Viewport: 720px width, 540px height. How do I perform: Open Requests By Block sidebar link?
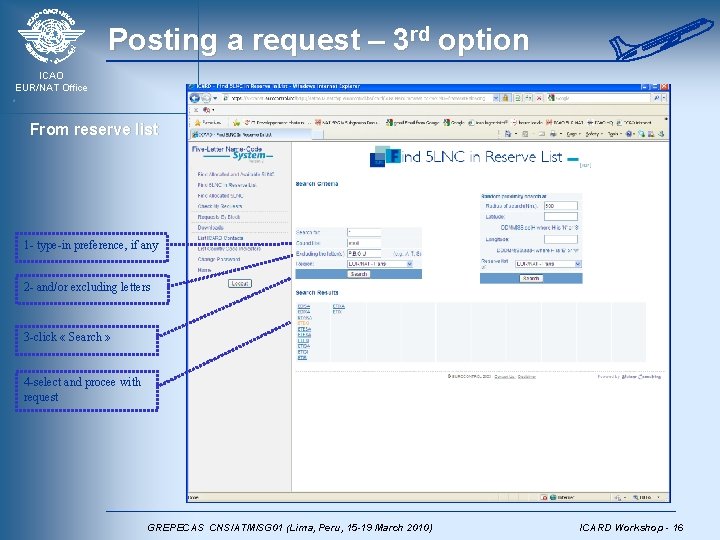coord(219,217)
